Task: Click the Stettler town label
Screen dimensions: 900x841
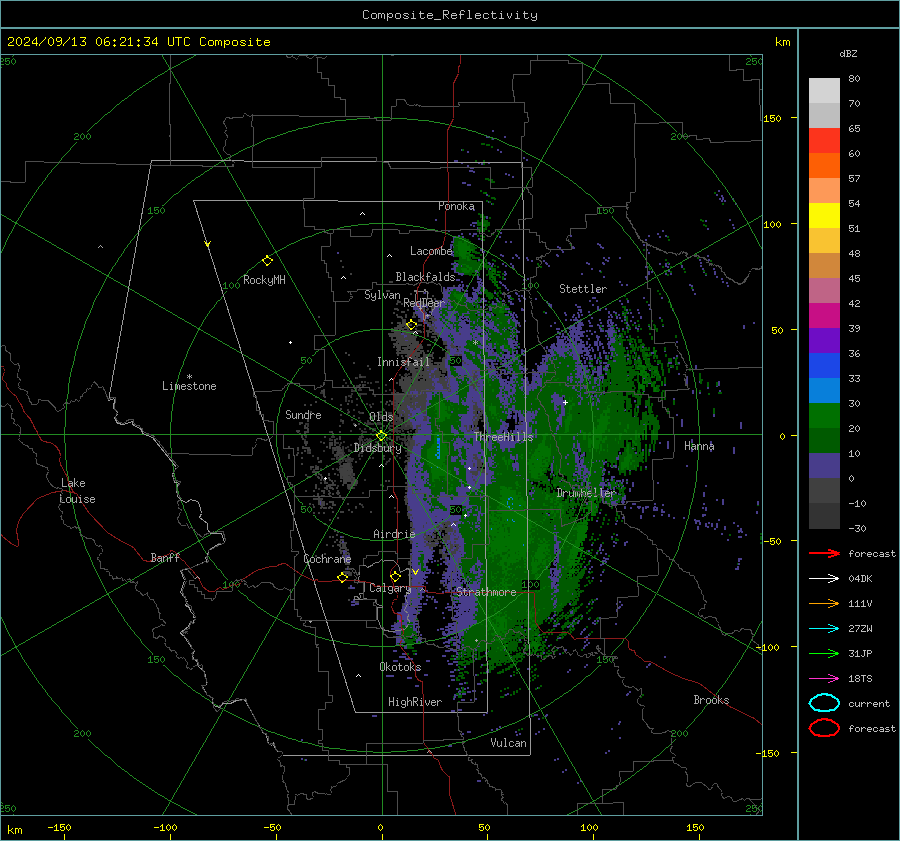Action: (x=583, y=289)
